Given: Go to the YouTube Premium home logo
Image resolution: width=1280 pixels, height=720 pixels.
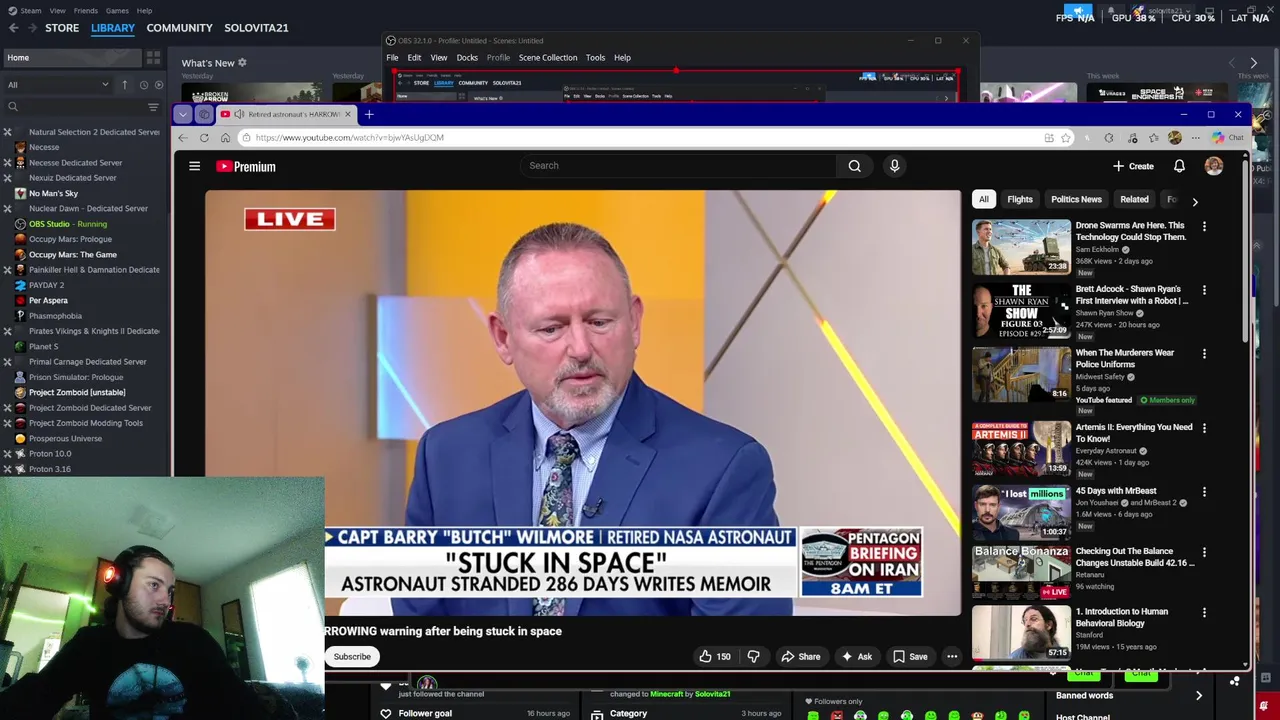Looking at the screenshot, I should (246, 167).
